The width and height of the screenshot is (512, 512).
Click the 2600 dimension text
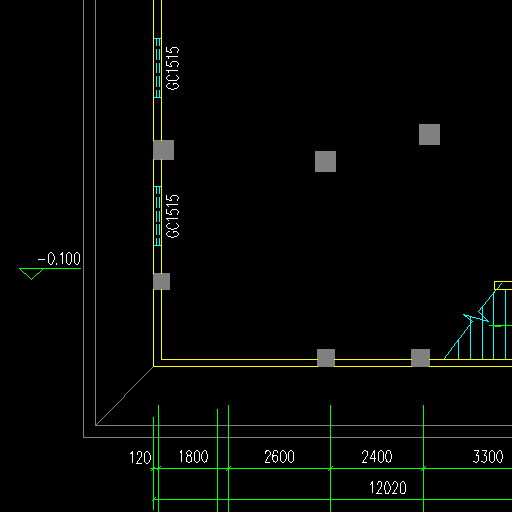(279, 457)
